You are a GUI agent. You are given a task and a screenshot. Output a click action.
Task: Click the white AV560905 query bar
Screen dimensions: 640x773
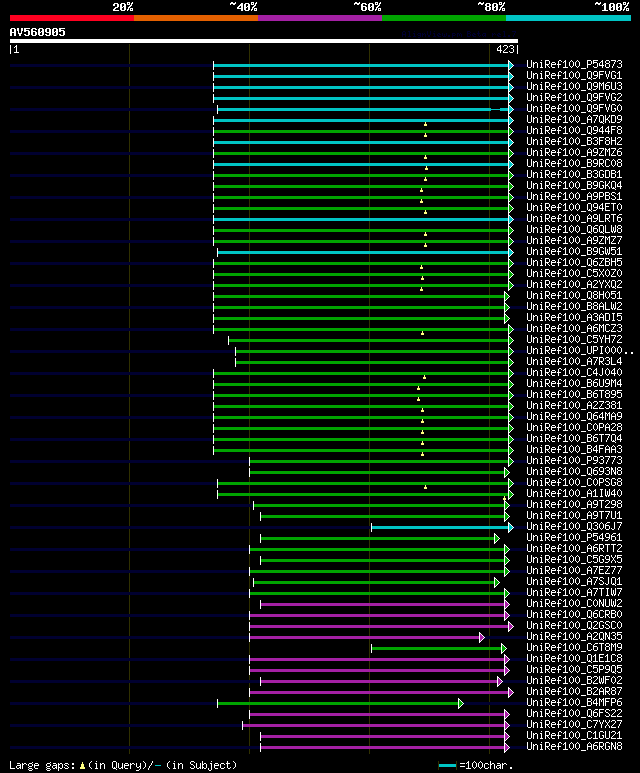tap(264, 41)
